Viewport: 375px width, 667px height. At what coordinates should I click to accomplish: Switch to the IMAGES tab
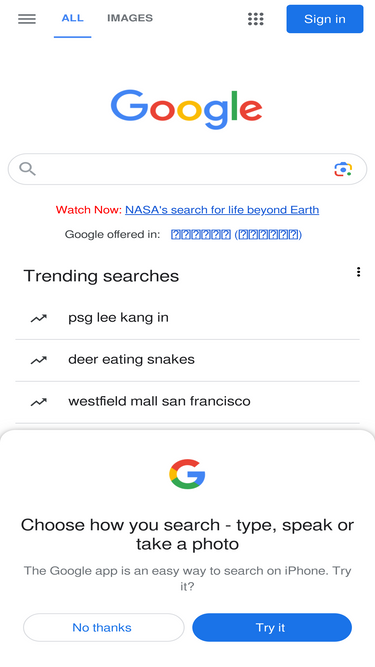coord(130,18)
